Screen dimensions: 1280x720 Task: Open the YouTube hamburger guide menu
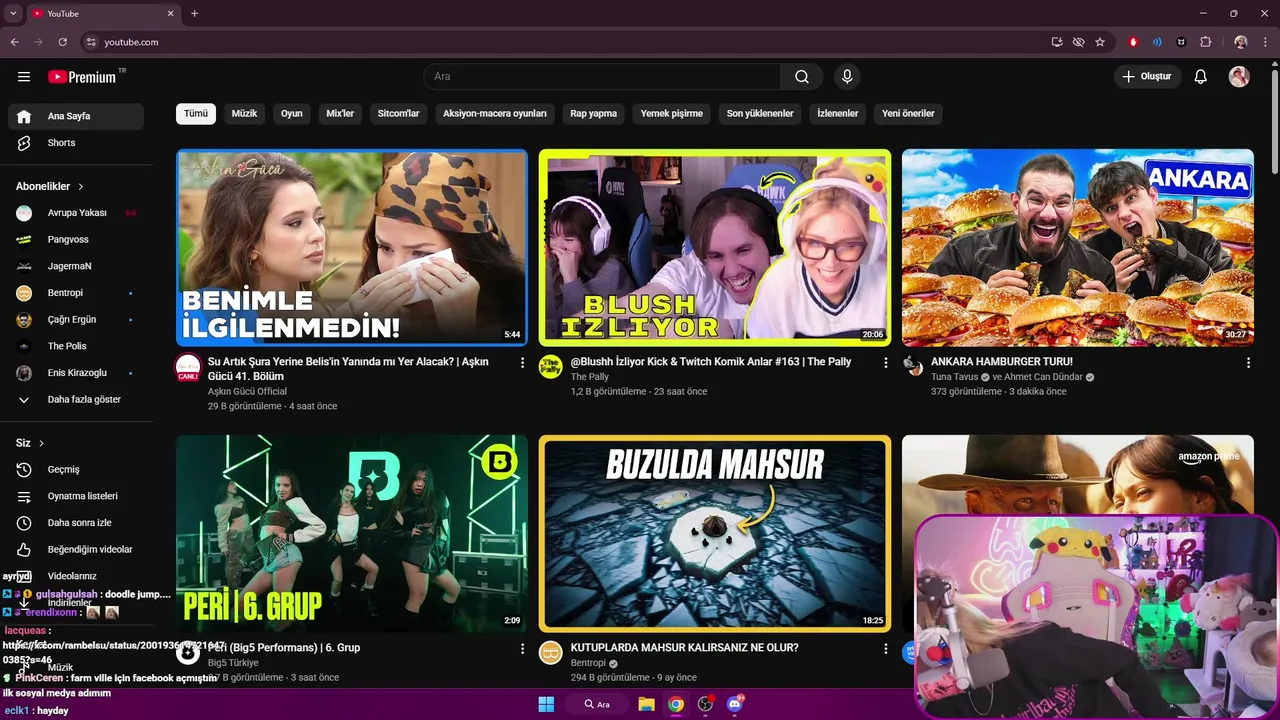click(24, 77)
